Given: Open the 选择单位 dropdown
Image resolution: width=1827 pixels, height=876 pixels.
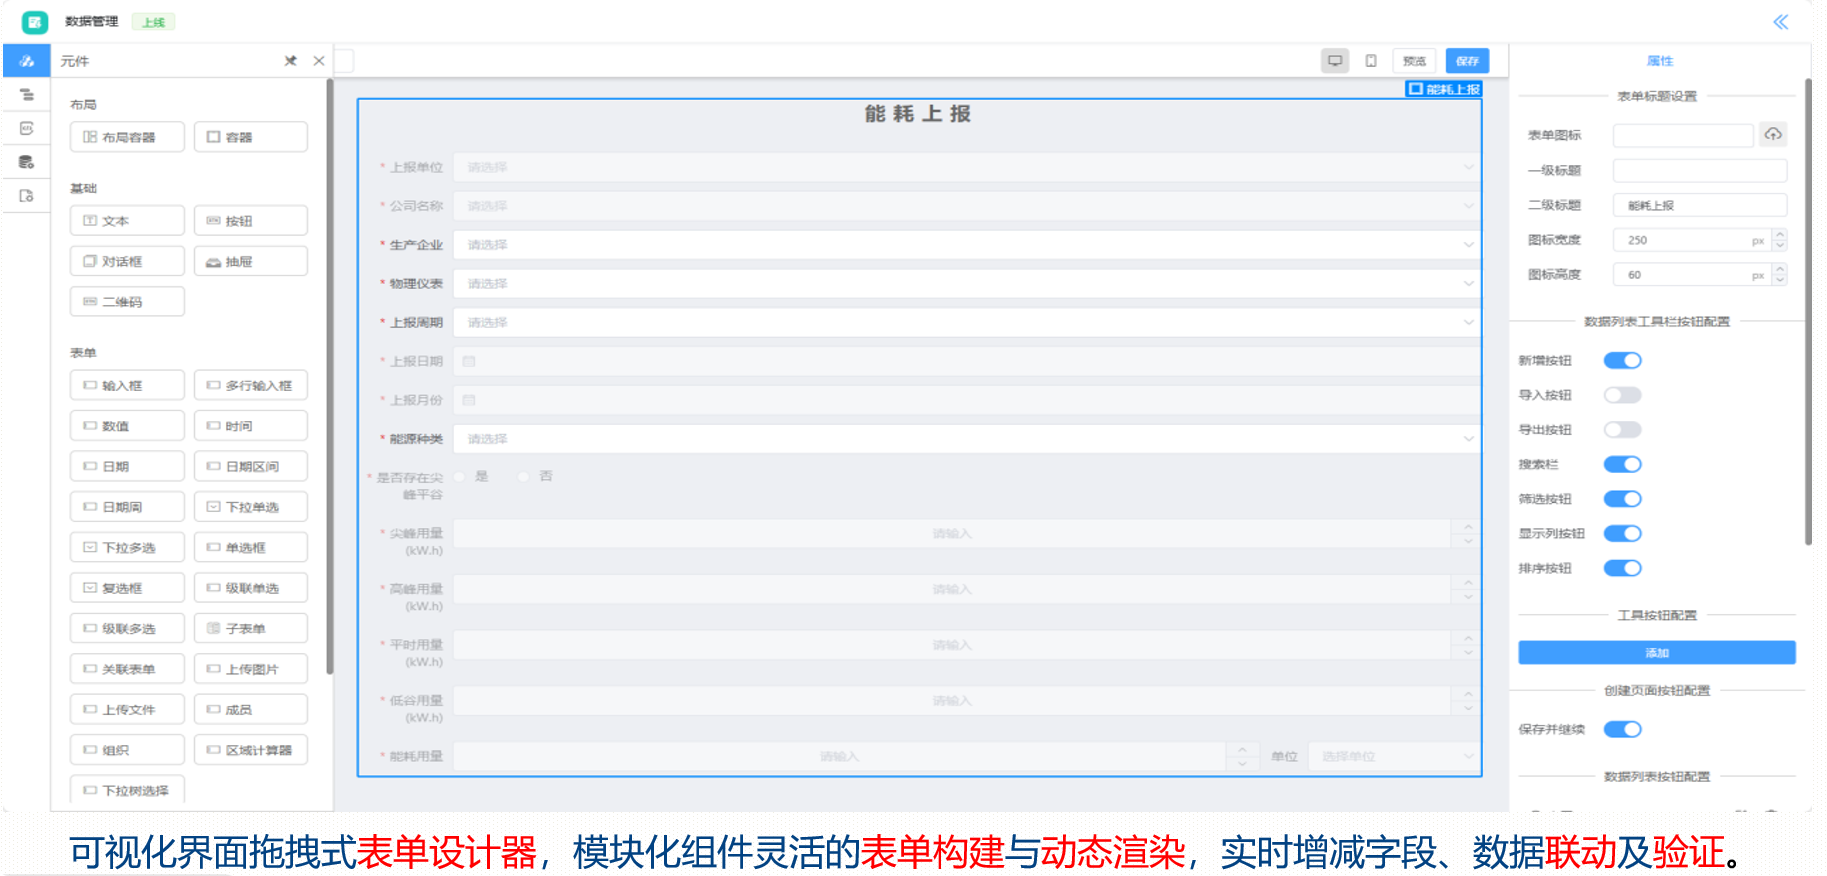Looking at the screenshot, I should (1394, 756).
